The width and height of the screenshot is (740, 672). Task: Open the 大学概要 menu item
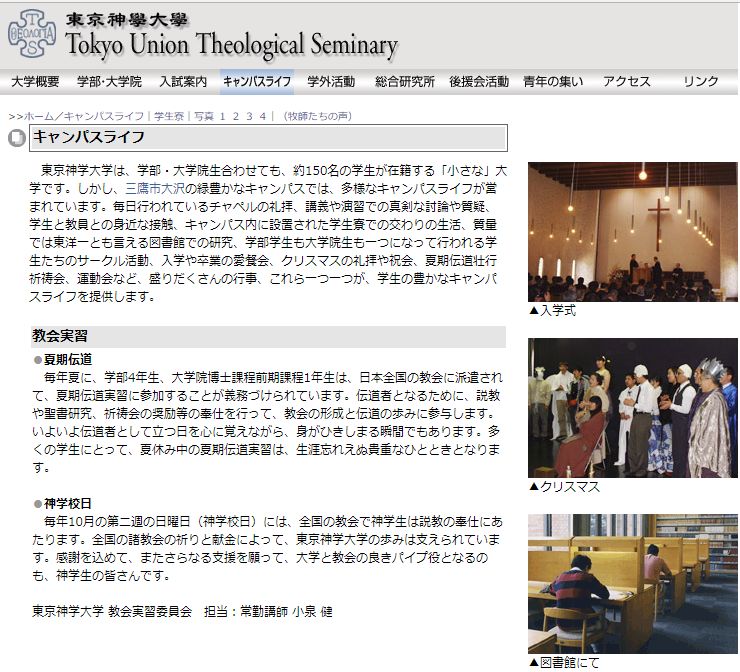point(35,82)
